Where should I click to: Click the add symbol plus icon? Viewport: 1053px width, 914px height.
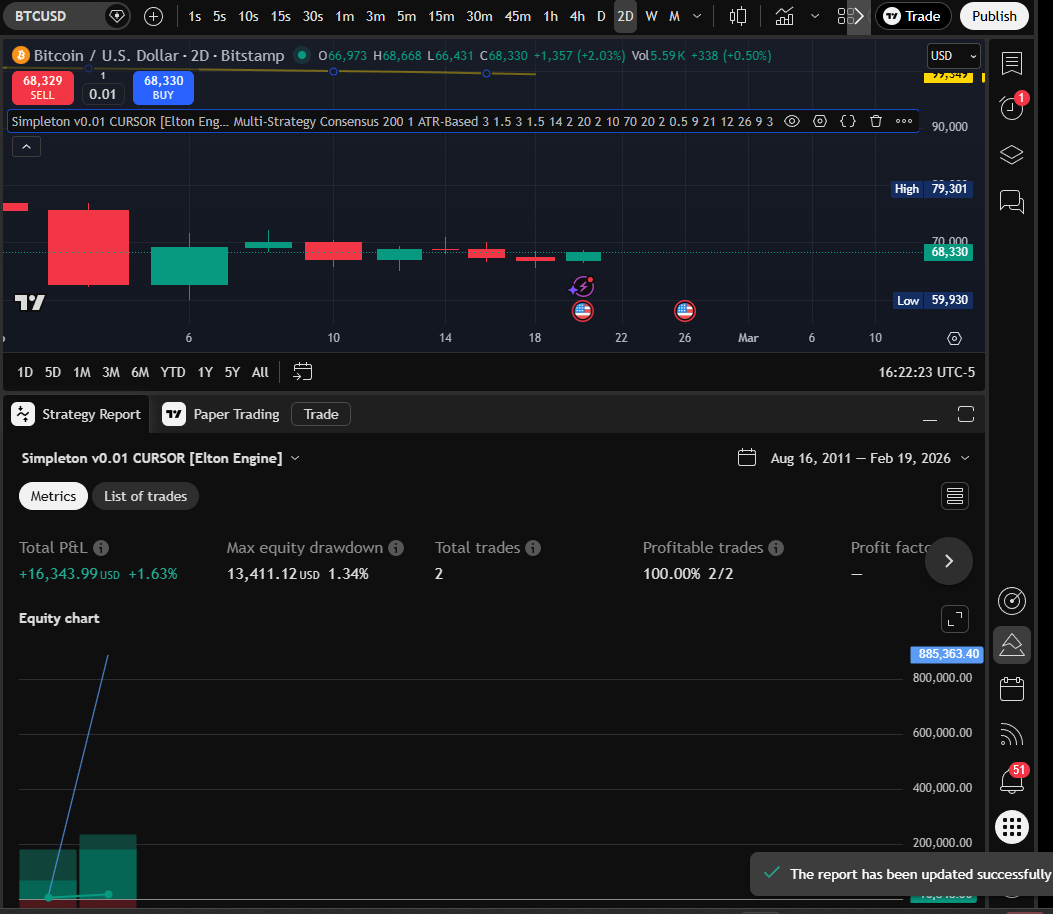(x=153, y=16)
